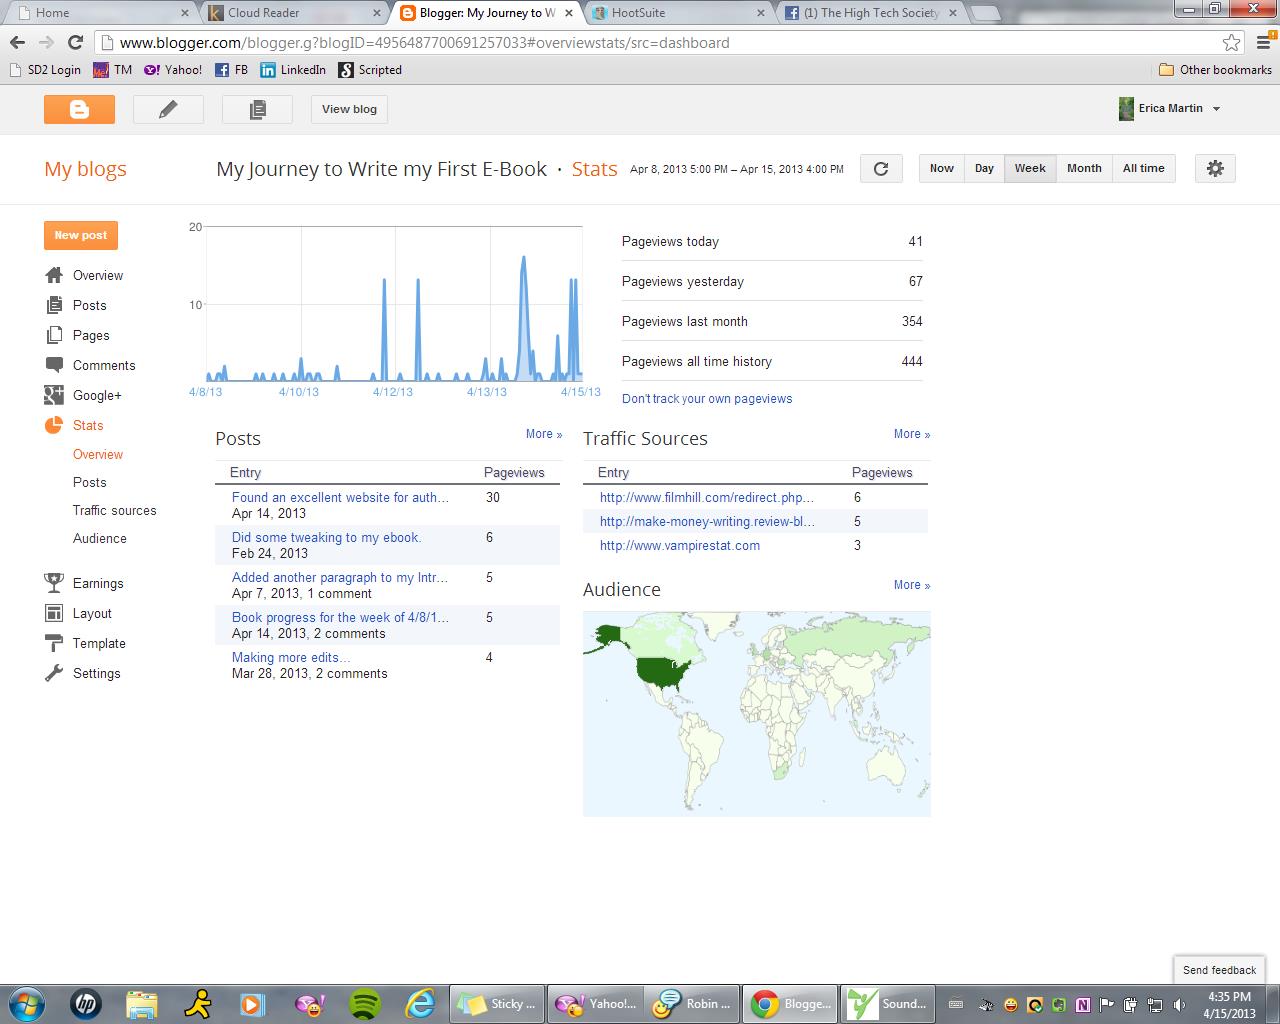Click the refresh stats icon button
Screen dimensions: 1280x1024
tap(881, 169)
